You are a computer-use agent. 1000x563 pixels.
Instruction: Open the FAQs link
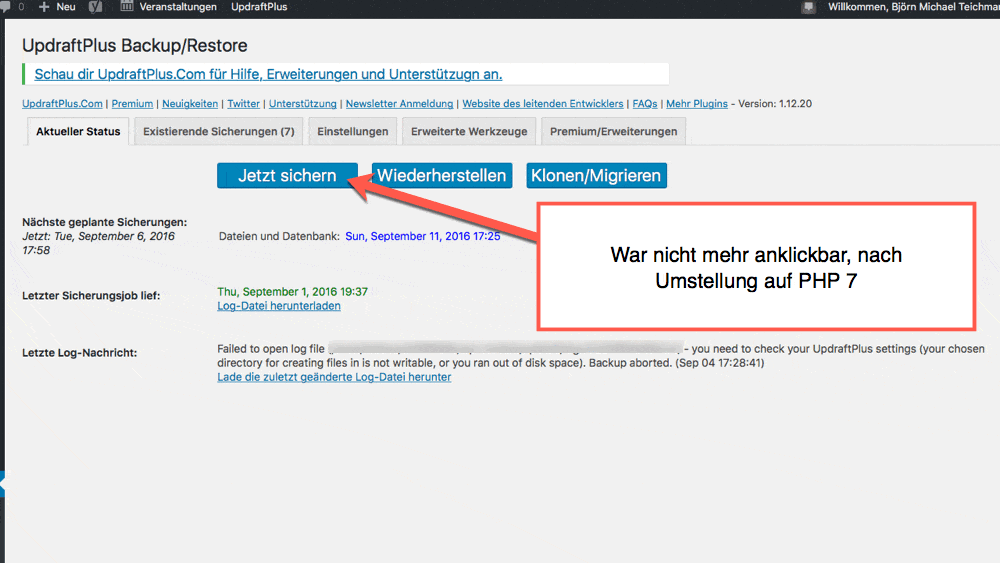pyautogui.click(x=645, y=103)
